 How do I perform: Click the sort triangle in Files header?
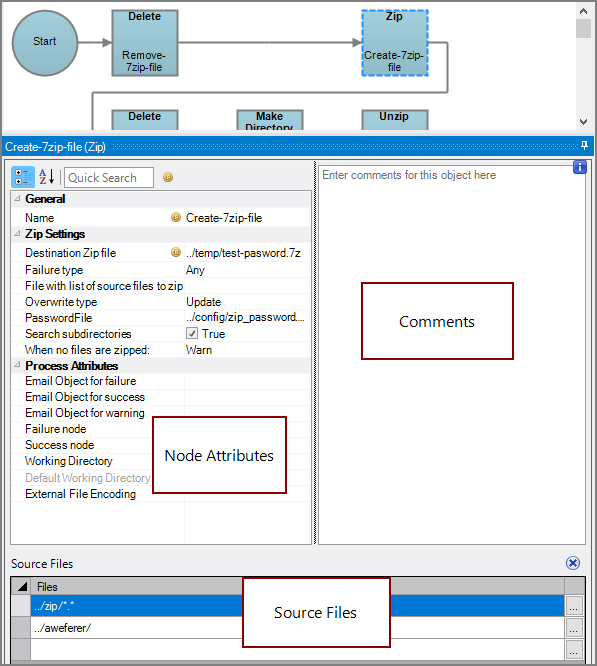[22, 587]
